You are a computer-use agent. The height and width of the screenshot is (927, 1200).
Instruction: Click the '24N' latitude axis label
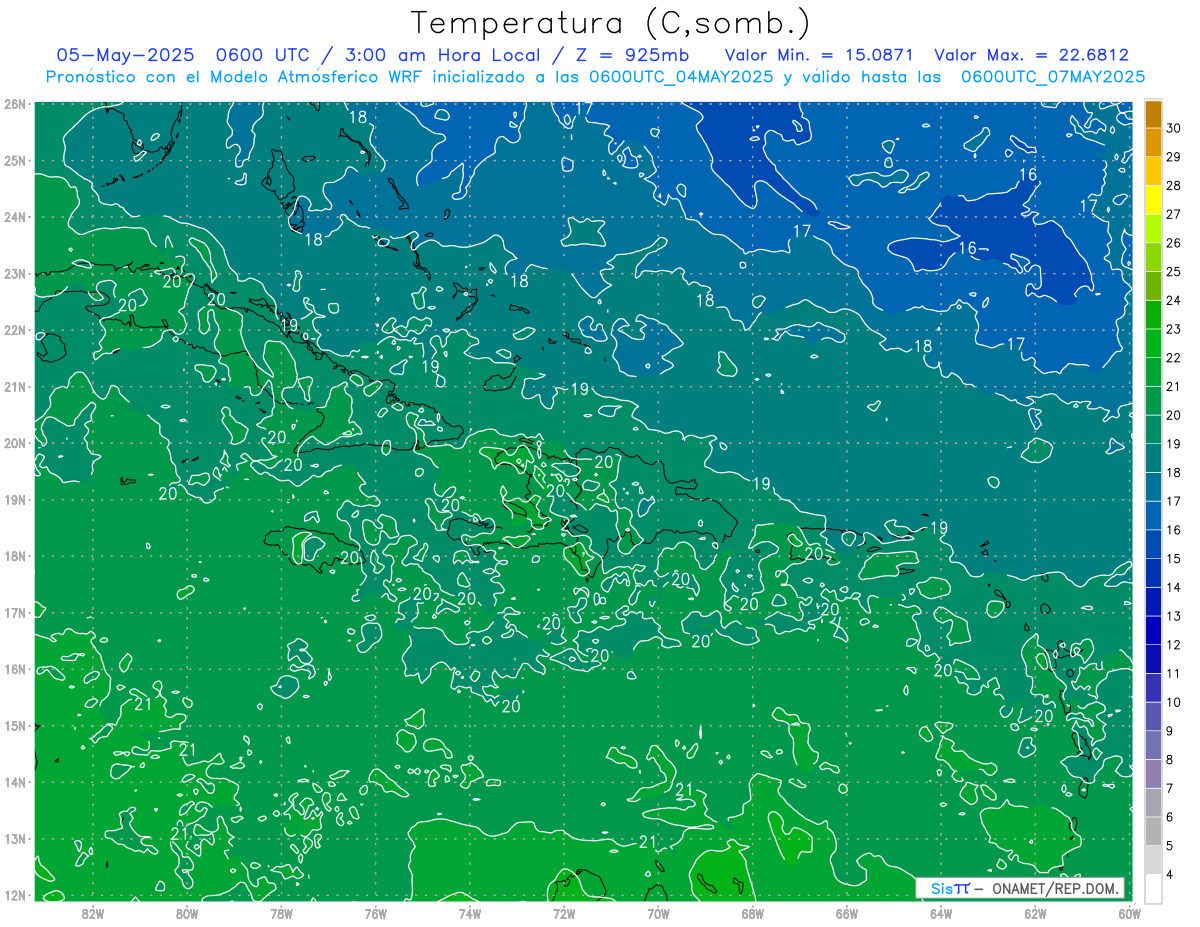coord(14,217)
